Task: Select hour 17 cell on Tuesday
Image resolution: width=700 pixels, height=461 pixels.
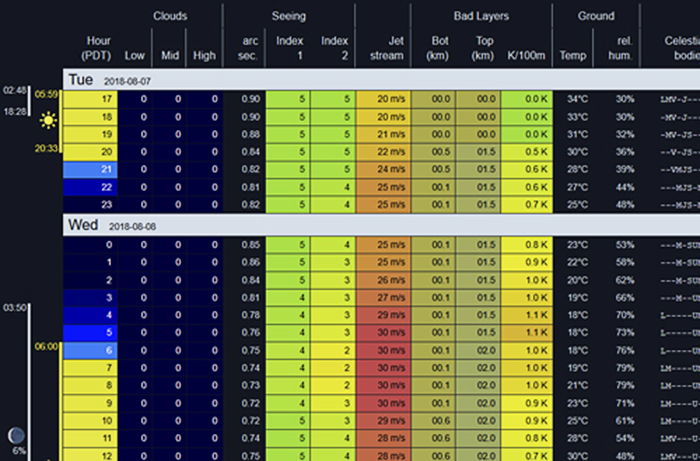Action: click(x=90, y=99)
